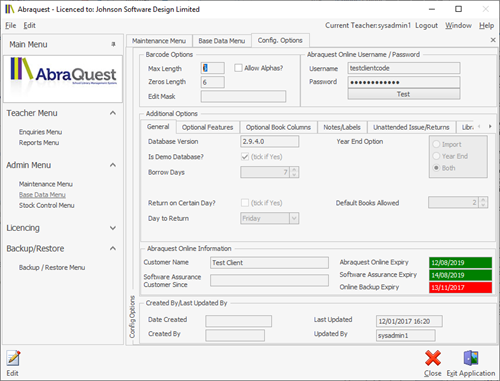Viewport: 500px width, 381px height.
Task: Click the Logout link
Action: tap(426, 25)
